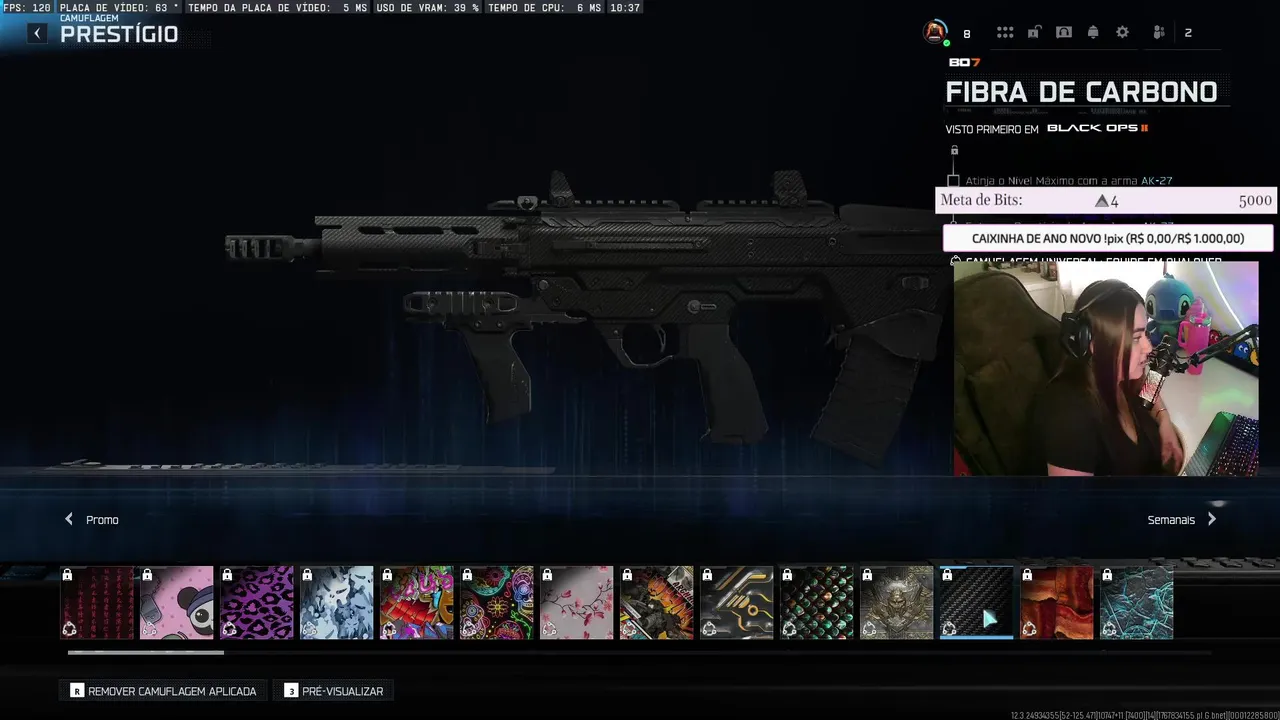Select the cherry blossom branch camouflage

tap(577, 603)
